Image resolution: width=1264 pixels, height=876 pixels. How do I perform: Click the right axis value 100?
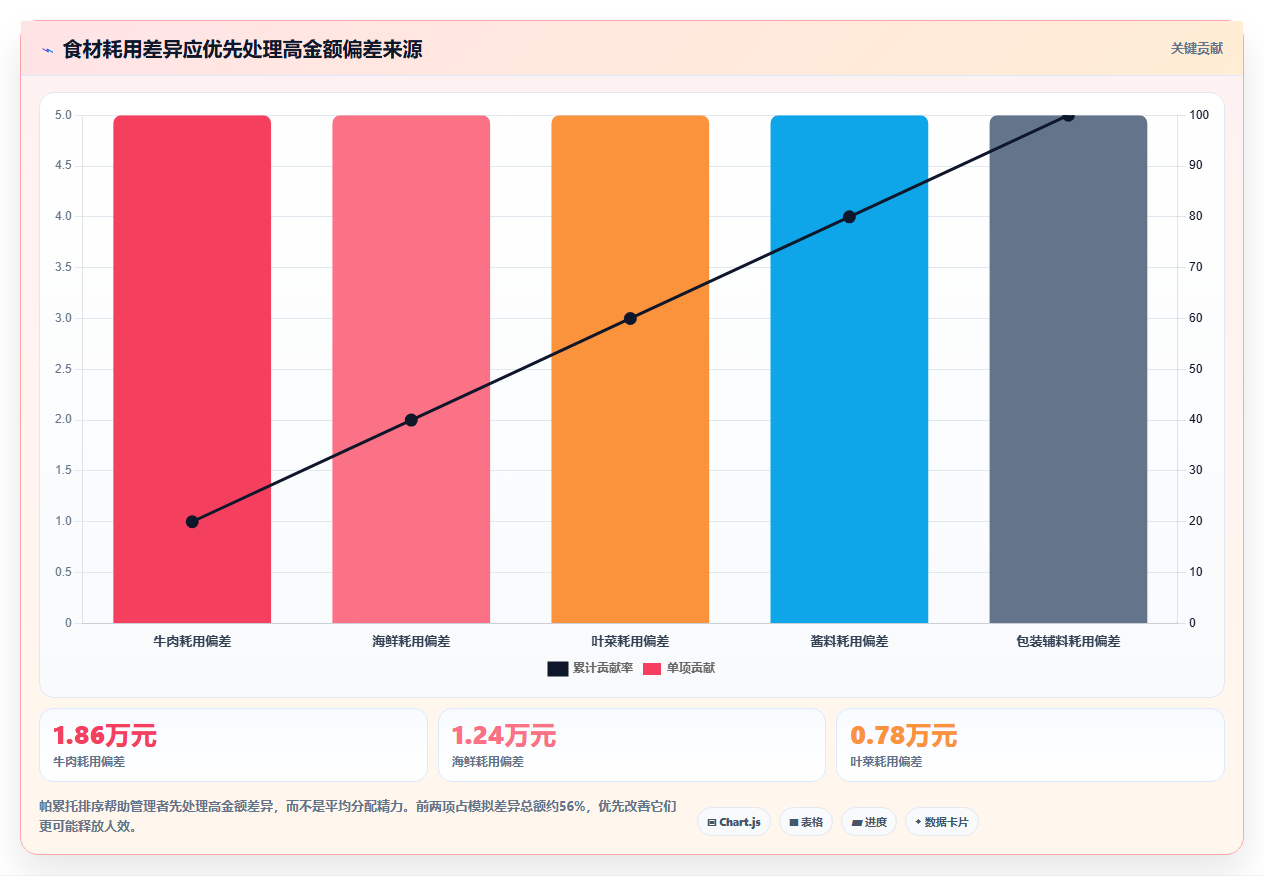tap(1199, 115)
